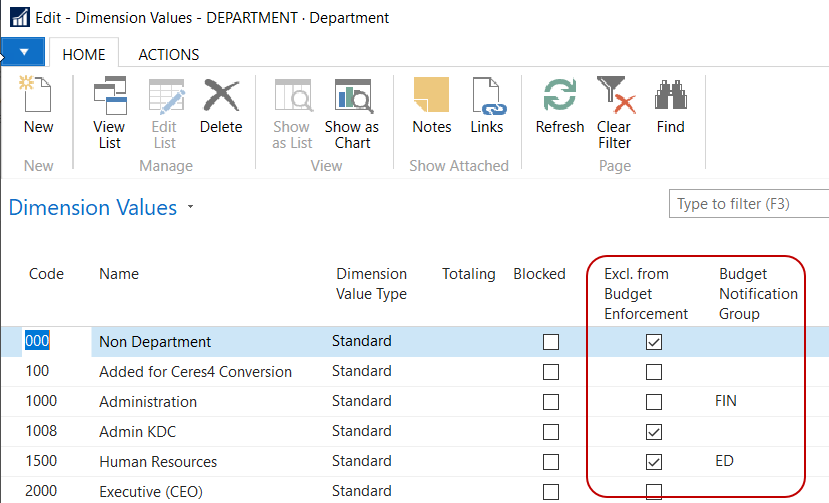Uncheck budget exclusion for Non Department
This screenshot has width=829, height=503.
pos(654,342)
